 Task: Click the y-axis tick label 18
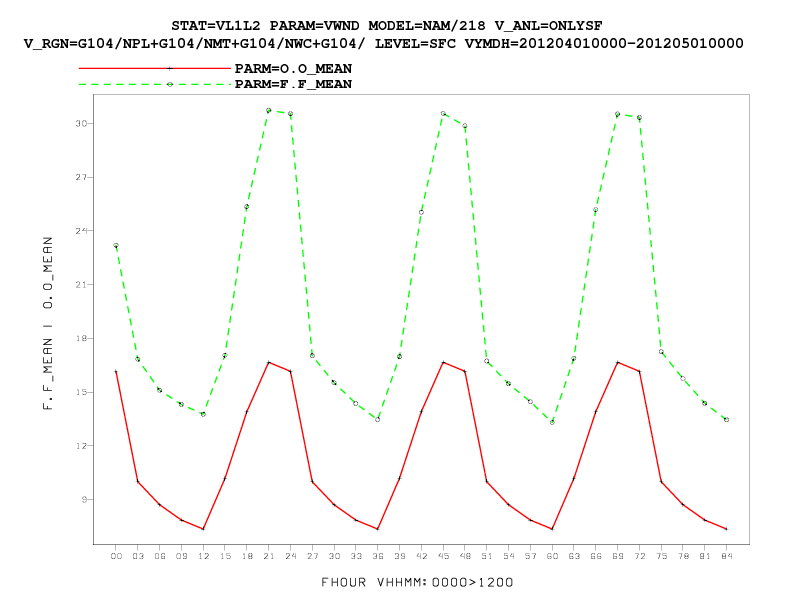pos(81,338)
